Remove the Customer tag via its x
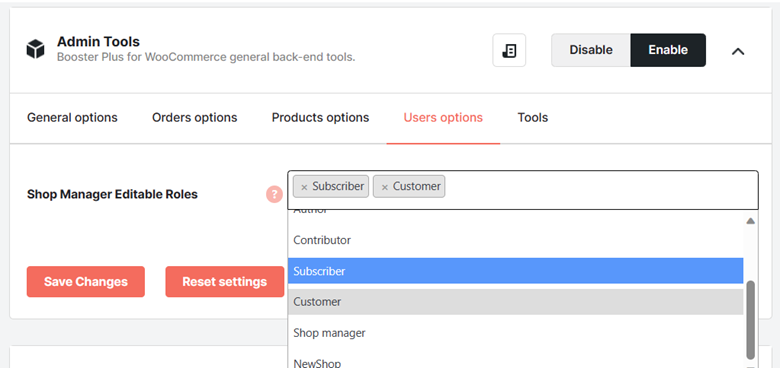 pos(385,187)
